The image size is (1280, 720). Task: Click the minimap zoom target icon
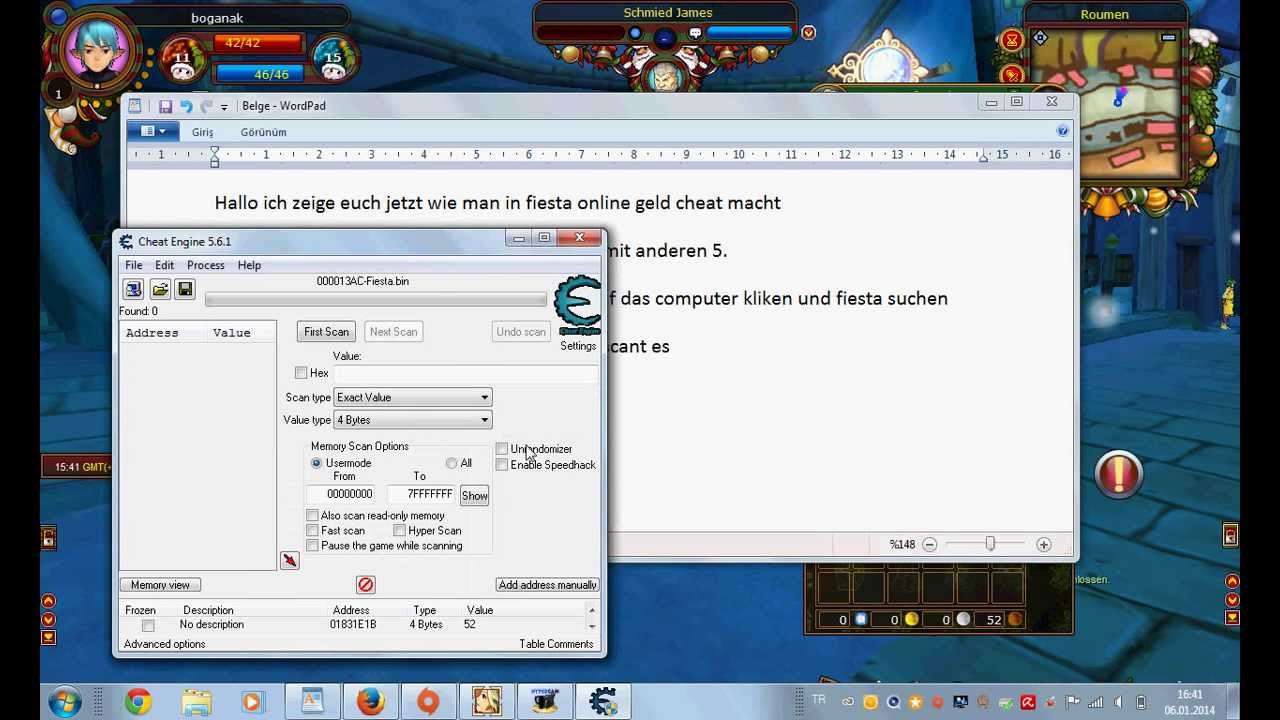tap(1040, 38)
